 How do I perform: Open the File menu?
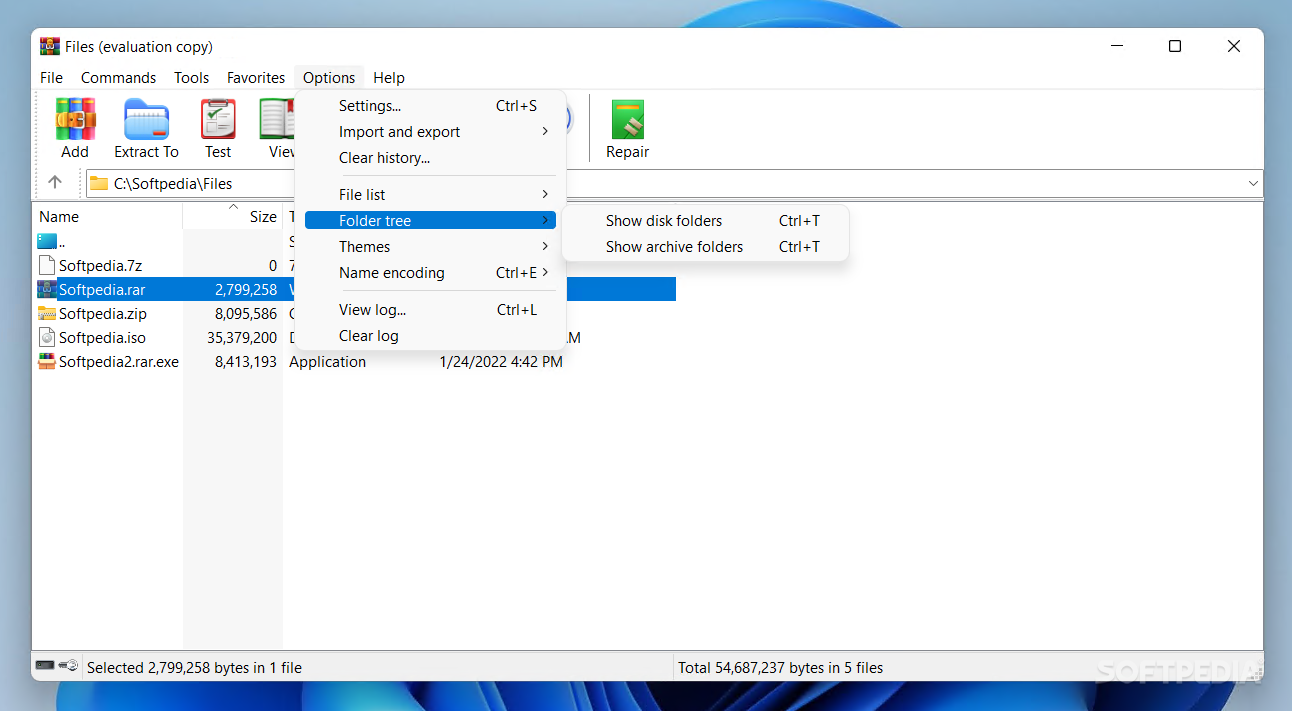coord(51,77)
